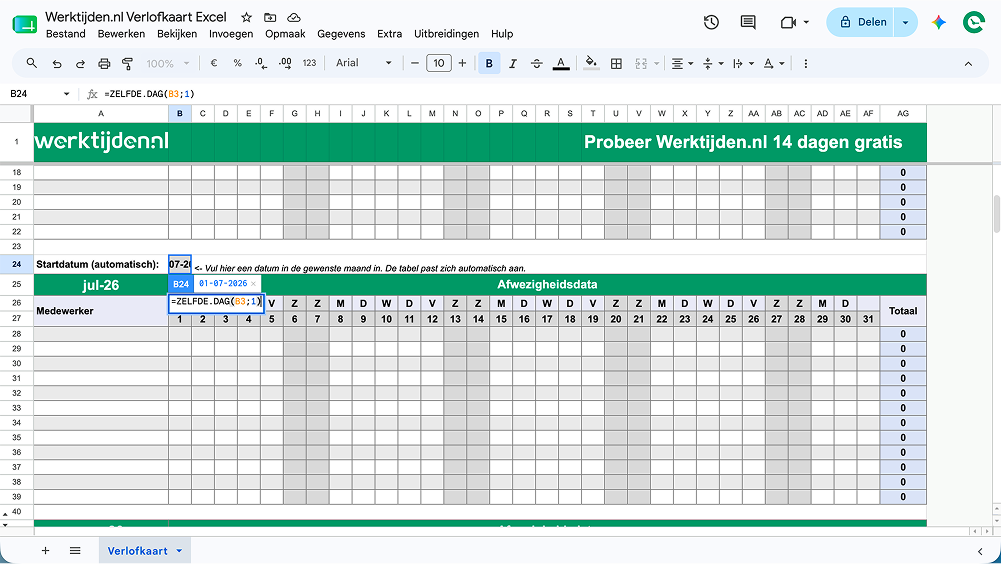Open the Gemini sparkle assistant
Viewport: 1001px width, 564px height.
point(938,22)
